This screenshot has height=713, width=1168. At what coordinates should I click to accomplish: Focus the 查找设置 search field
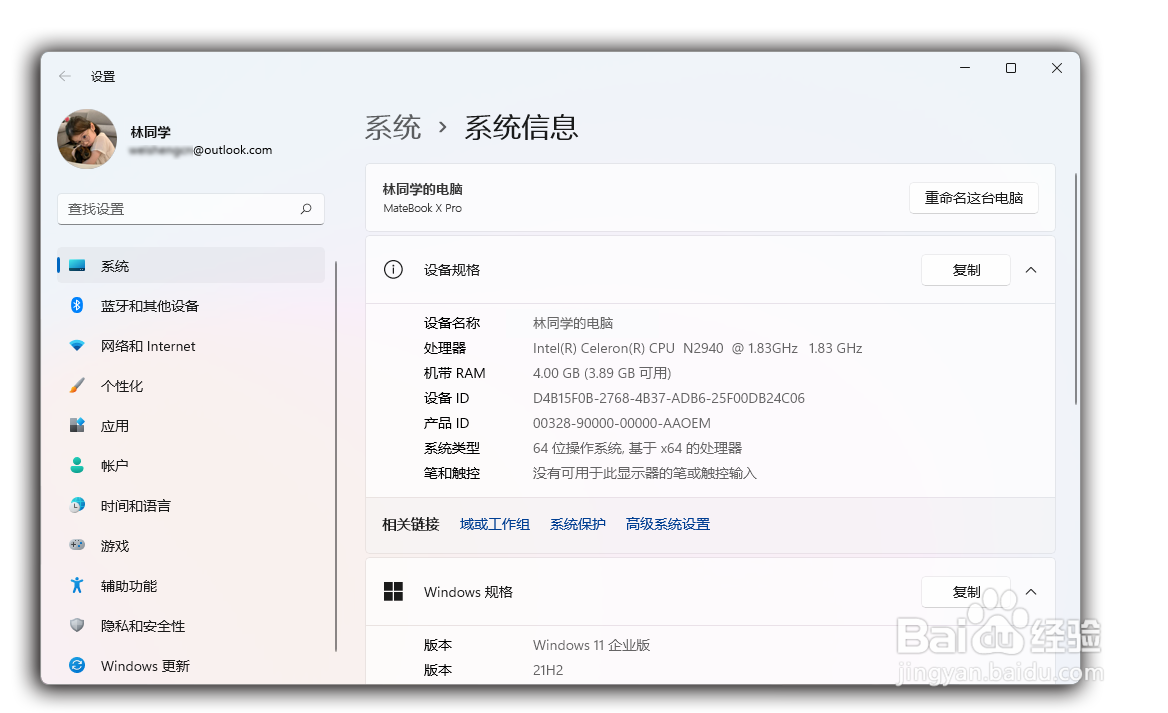[x=191, y=209]
